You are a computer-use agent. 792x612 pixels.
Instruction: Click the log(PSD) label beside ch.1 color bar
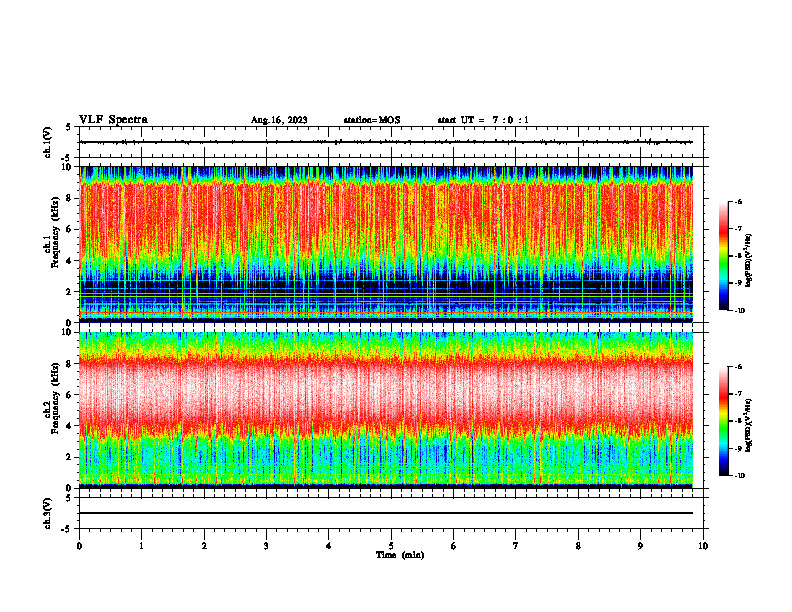749,260
